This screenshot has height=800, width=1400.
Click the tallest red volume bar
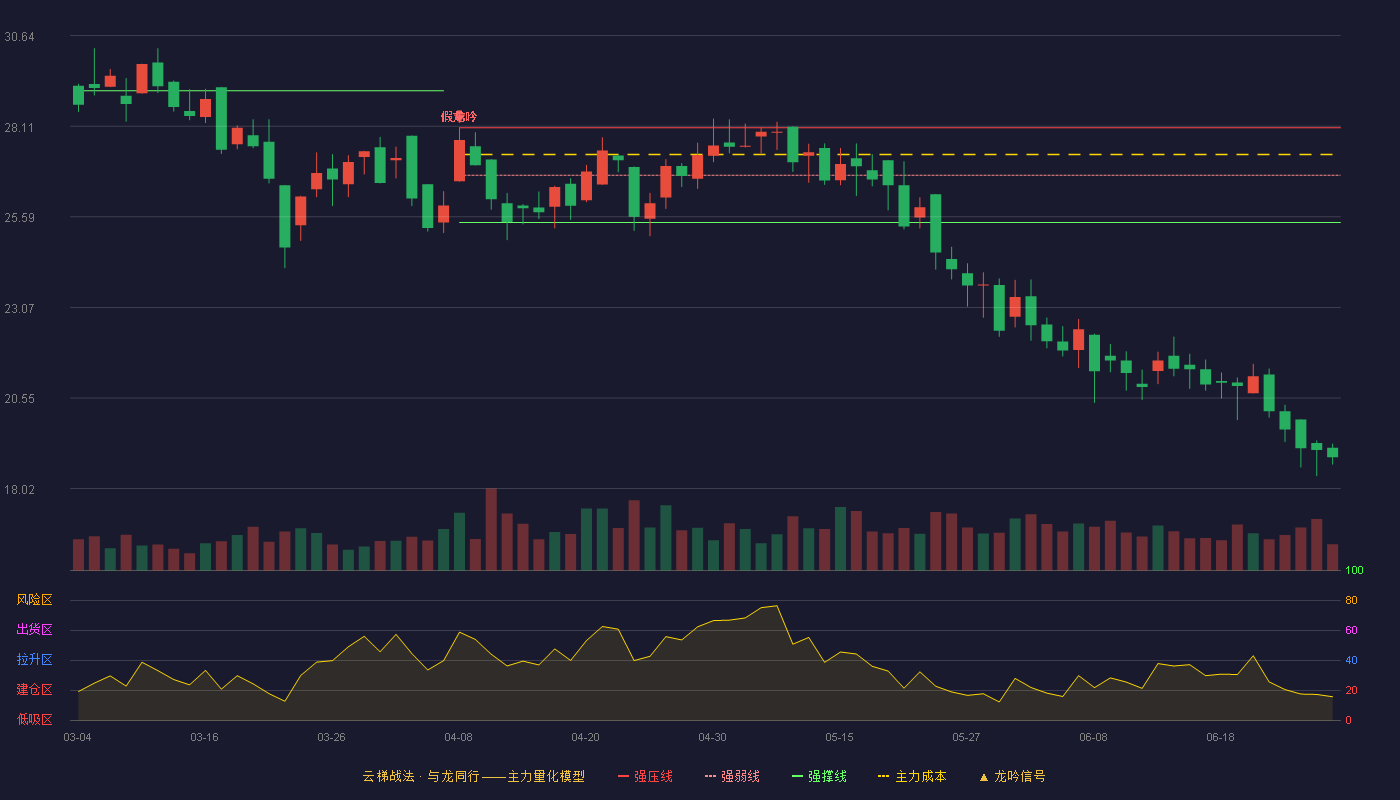[x=491, y=529]
